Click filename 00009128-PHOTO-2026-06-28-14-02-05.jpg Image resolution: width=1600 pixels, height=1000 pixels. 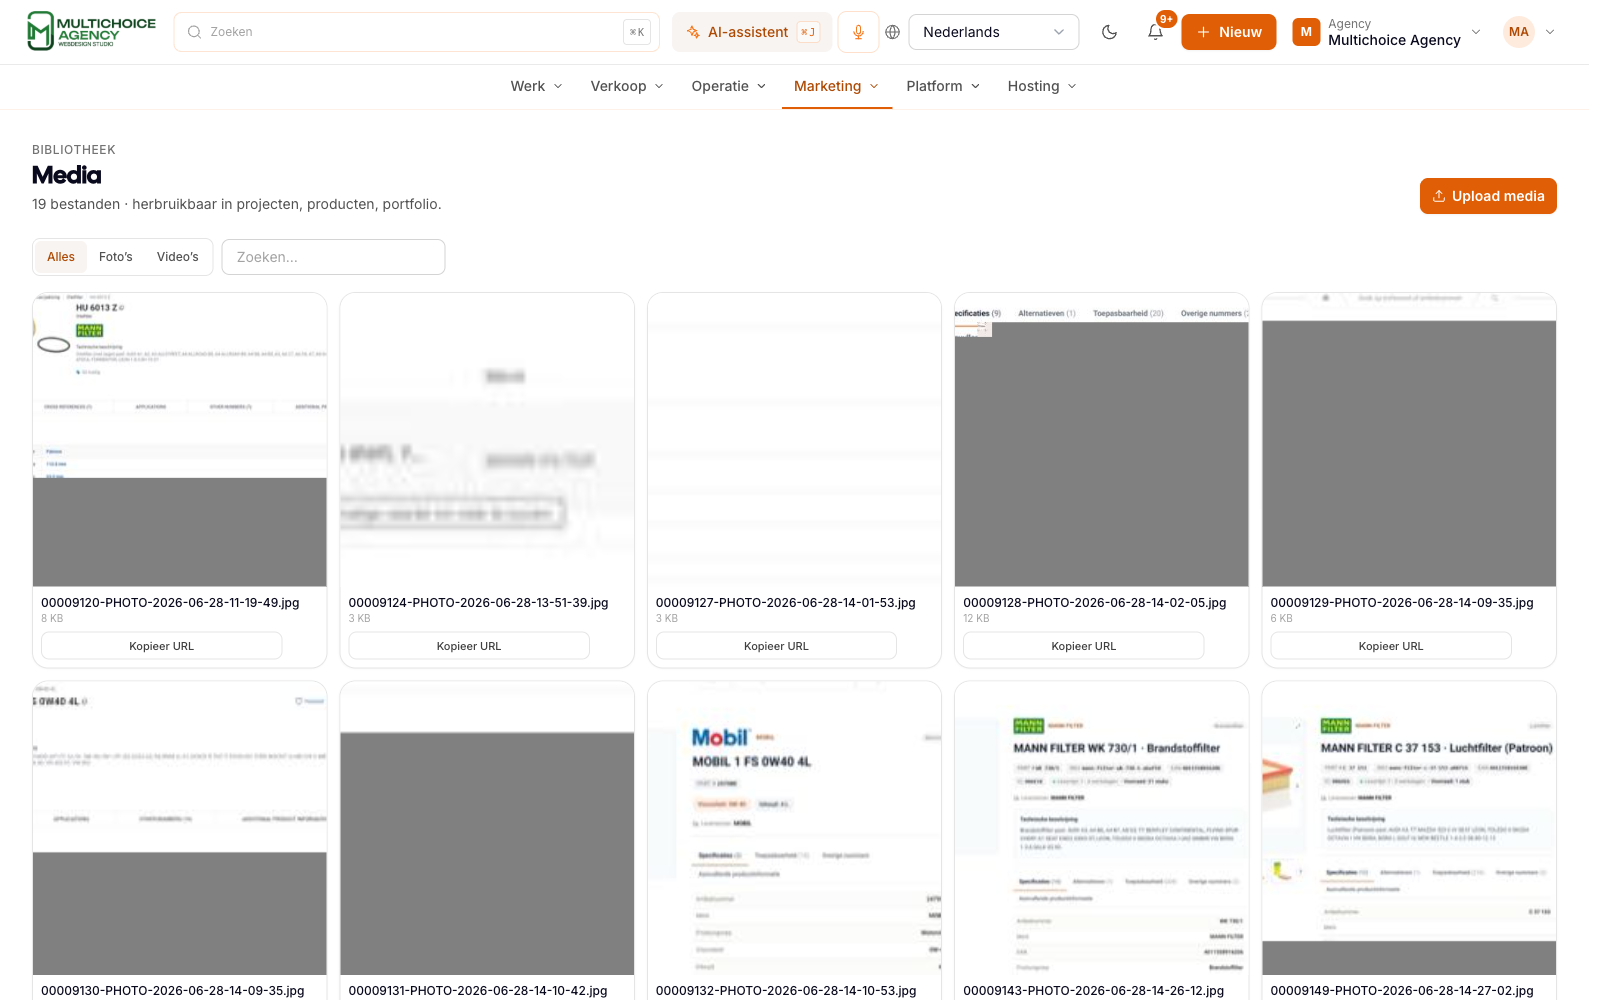coord(1095,603)
